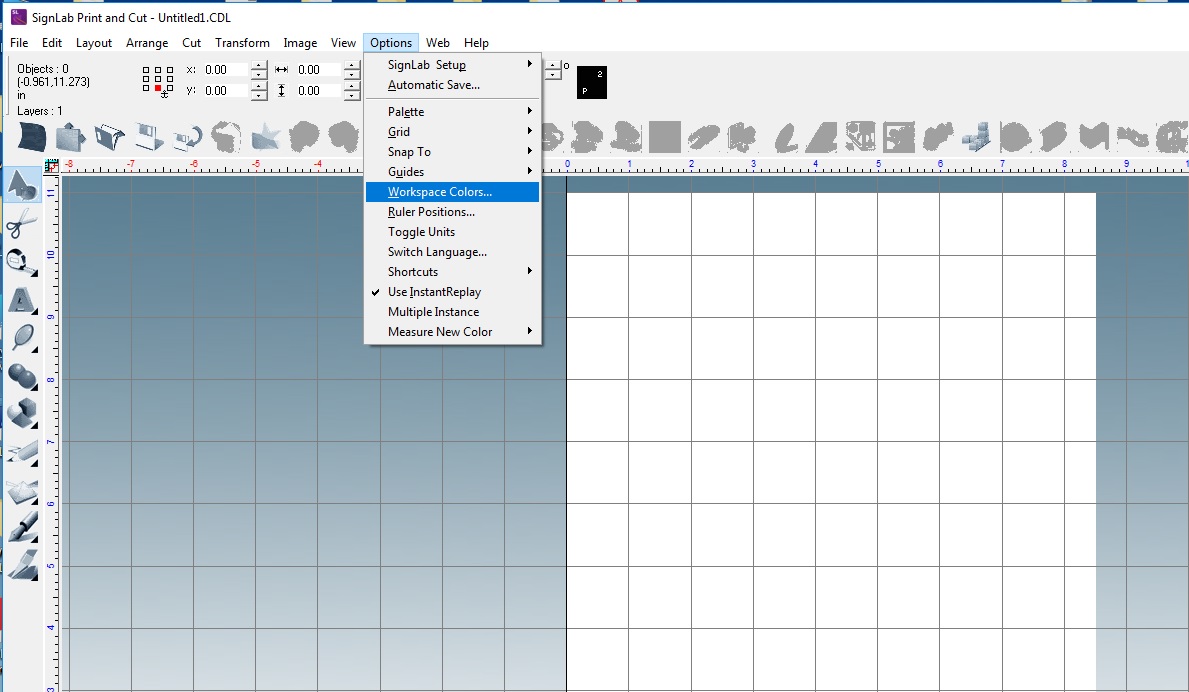The height and width of the screenshot is (692, 1189).
Task: Select middle-left anchor reference point
Action: click(x=146, y=79)
